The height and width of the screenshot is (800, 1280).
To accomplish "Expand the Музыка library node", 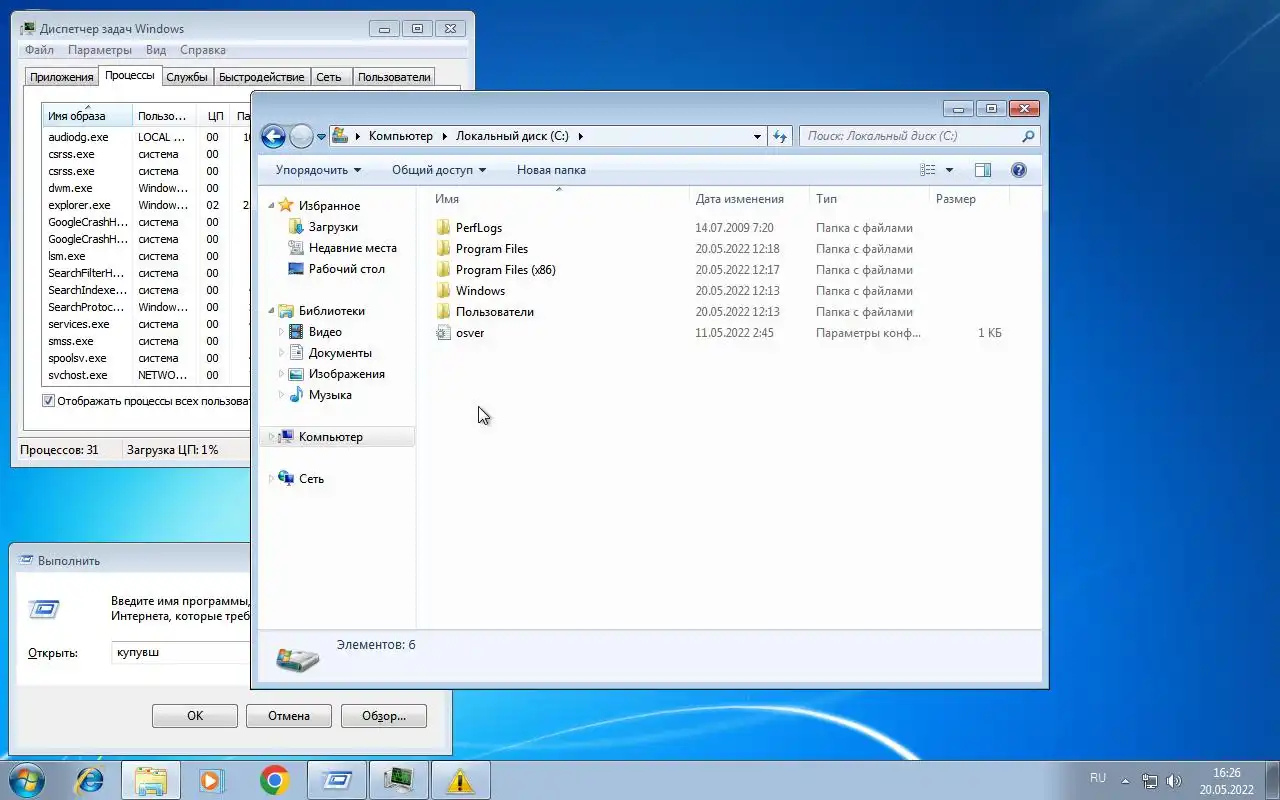I will click(x=281, y=395).
